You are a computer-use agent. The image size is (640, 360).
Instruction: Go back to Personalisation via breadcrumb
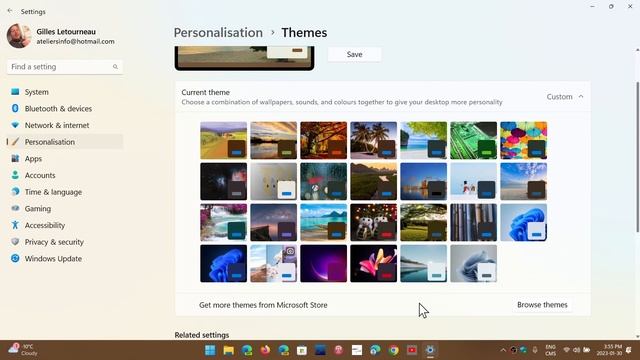pyautogui.click(x=218, y=33)
